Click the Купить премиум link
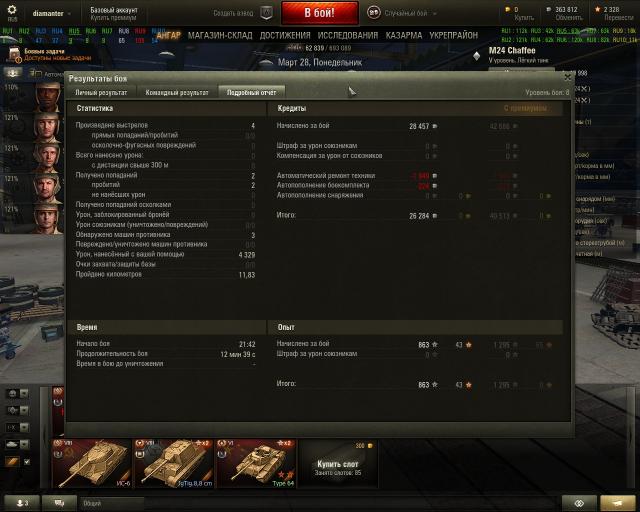The image size is (640, 512). pos(113,18)
